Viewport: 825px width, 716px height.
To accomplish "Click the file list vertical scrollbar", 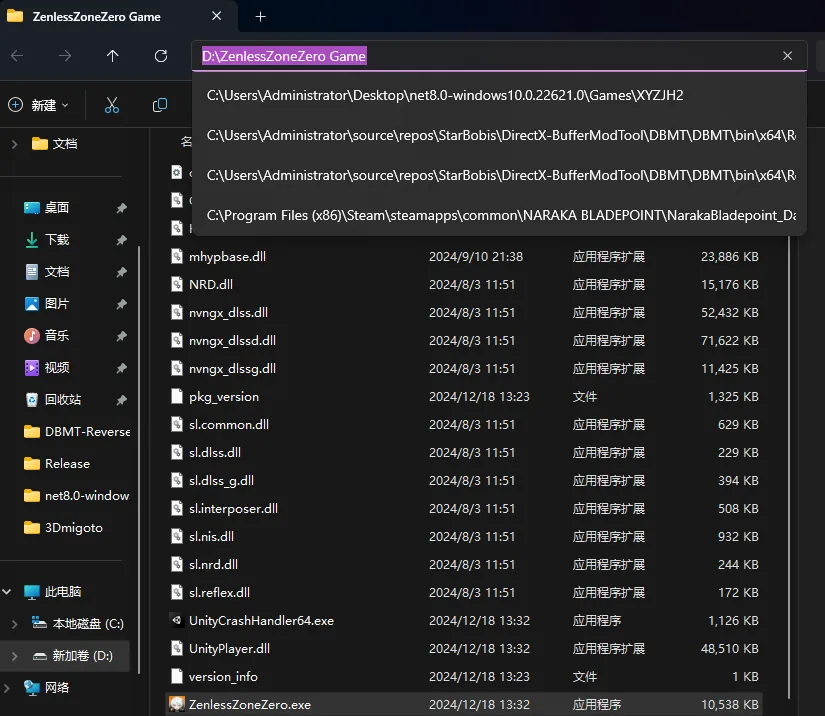I will (789, 467).
